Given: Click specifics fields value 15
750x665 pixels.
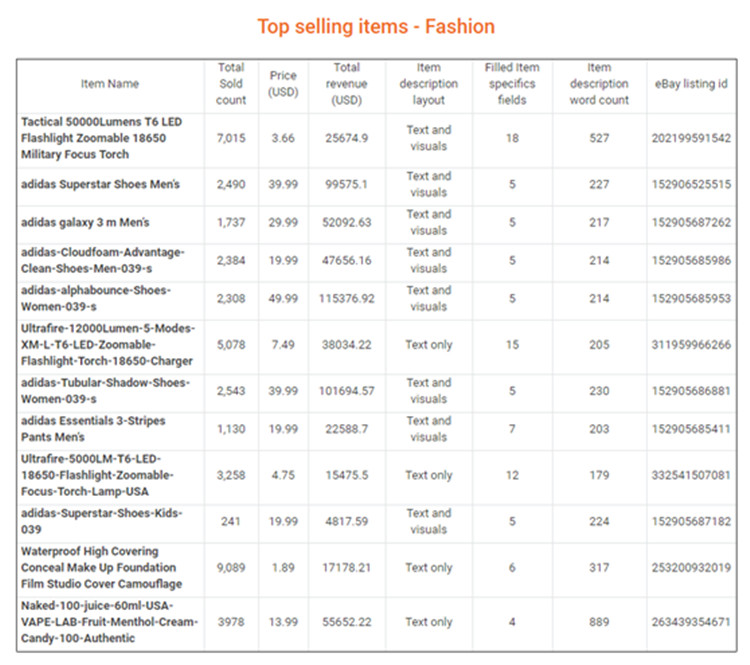Looking at the screenshot, I should coord(512,345).
